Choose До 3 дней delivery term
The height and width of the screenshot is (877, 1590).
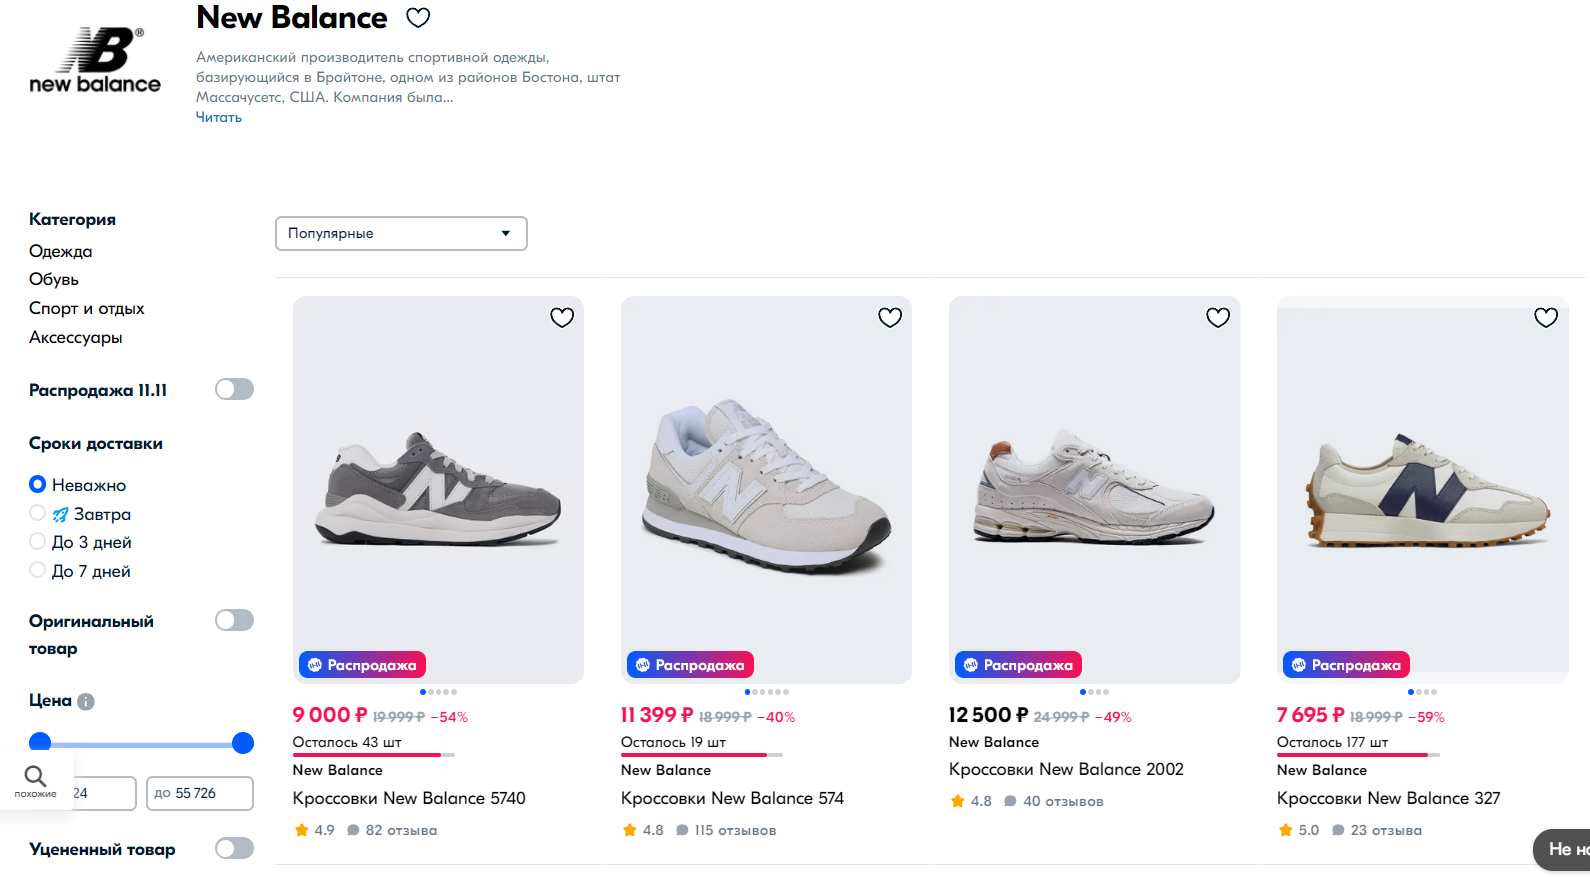(38, 541)
